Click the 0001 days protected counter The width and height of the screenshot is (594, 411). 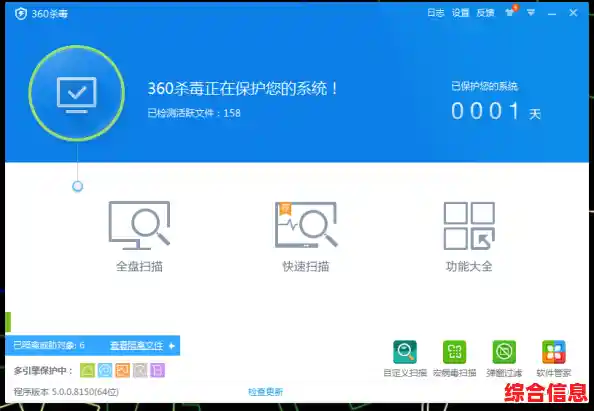click(x=485, y=111)
